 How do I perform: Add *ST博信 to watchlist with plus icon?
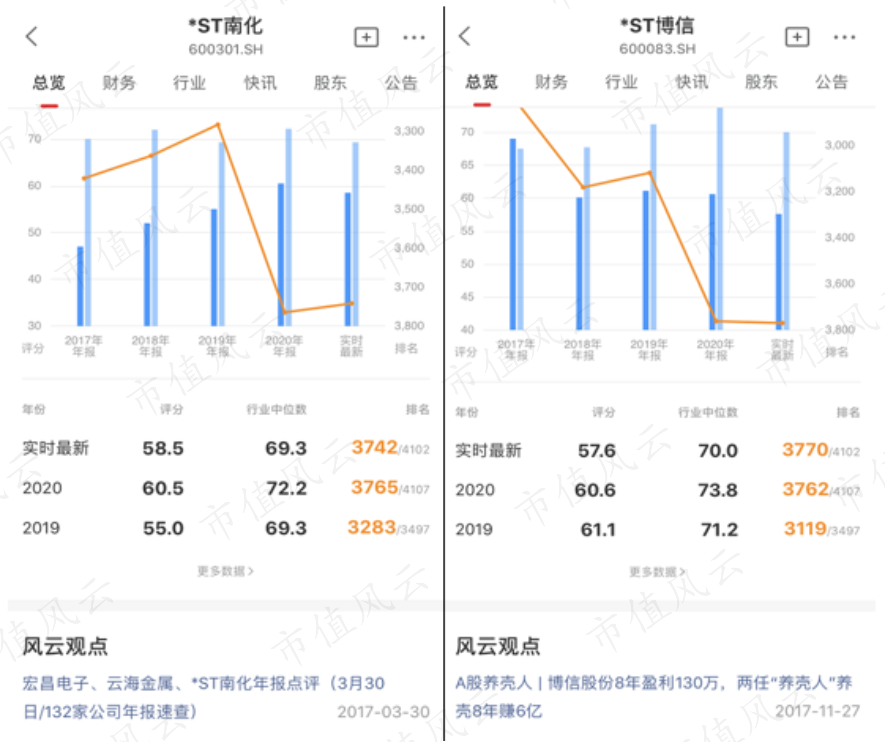[x=797, y=37]
